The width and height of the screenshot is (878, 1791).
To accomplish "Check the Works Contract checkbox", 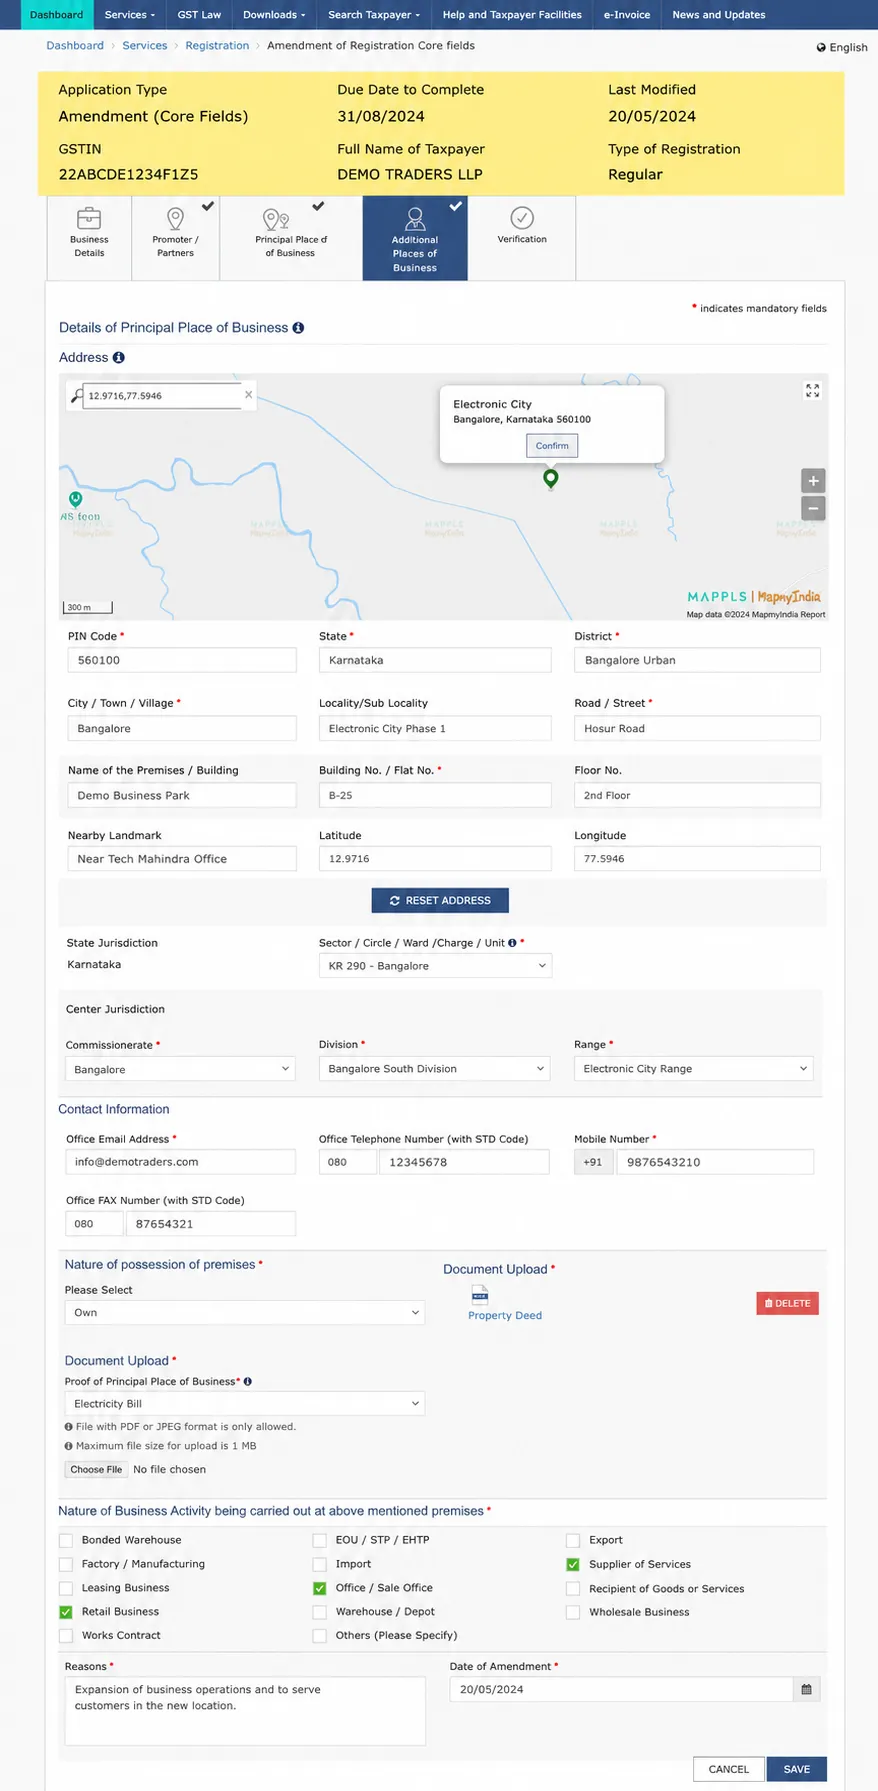I will (x=66, y=1636).
